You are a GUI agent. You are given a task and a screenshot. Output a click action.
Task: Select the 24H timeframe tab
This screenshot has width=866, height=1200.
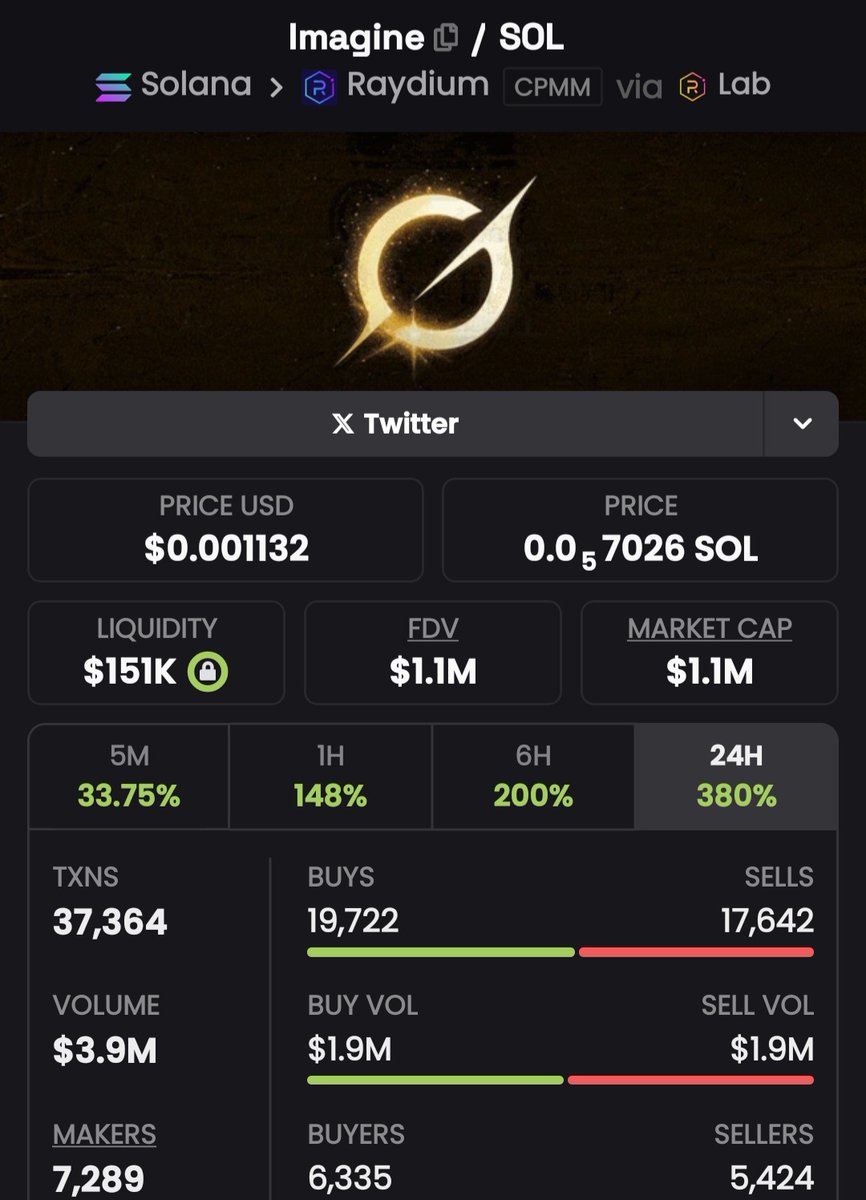(x=736, y=777)
